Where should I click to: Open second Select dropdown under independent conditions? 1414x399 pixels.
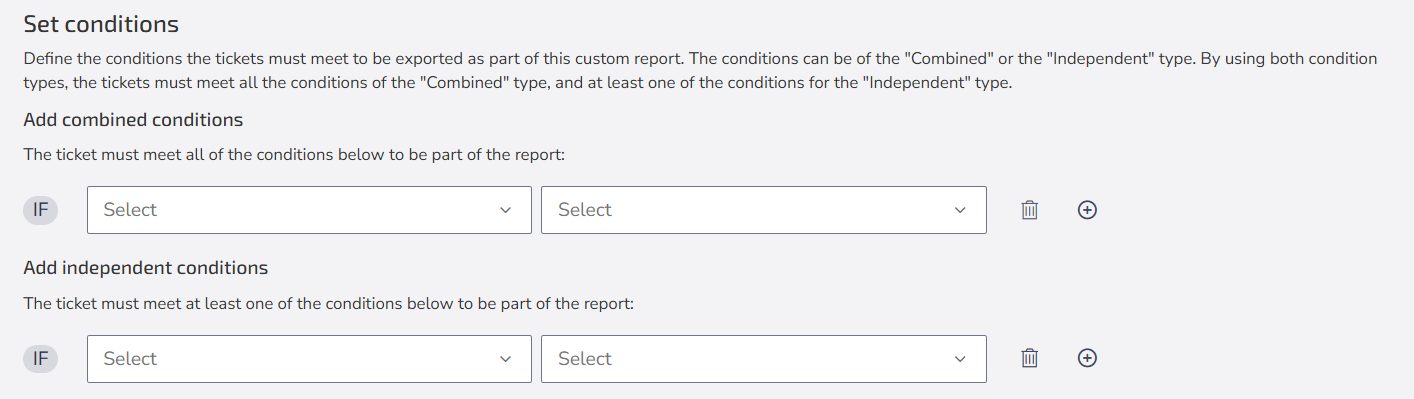[x=764, y=358]
